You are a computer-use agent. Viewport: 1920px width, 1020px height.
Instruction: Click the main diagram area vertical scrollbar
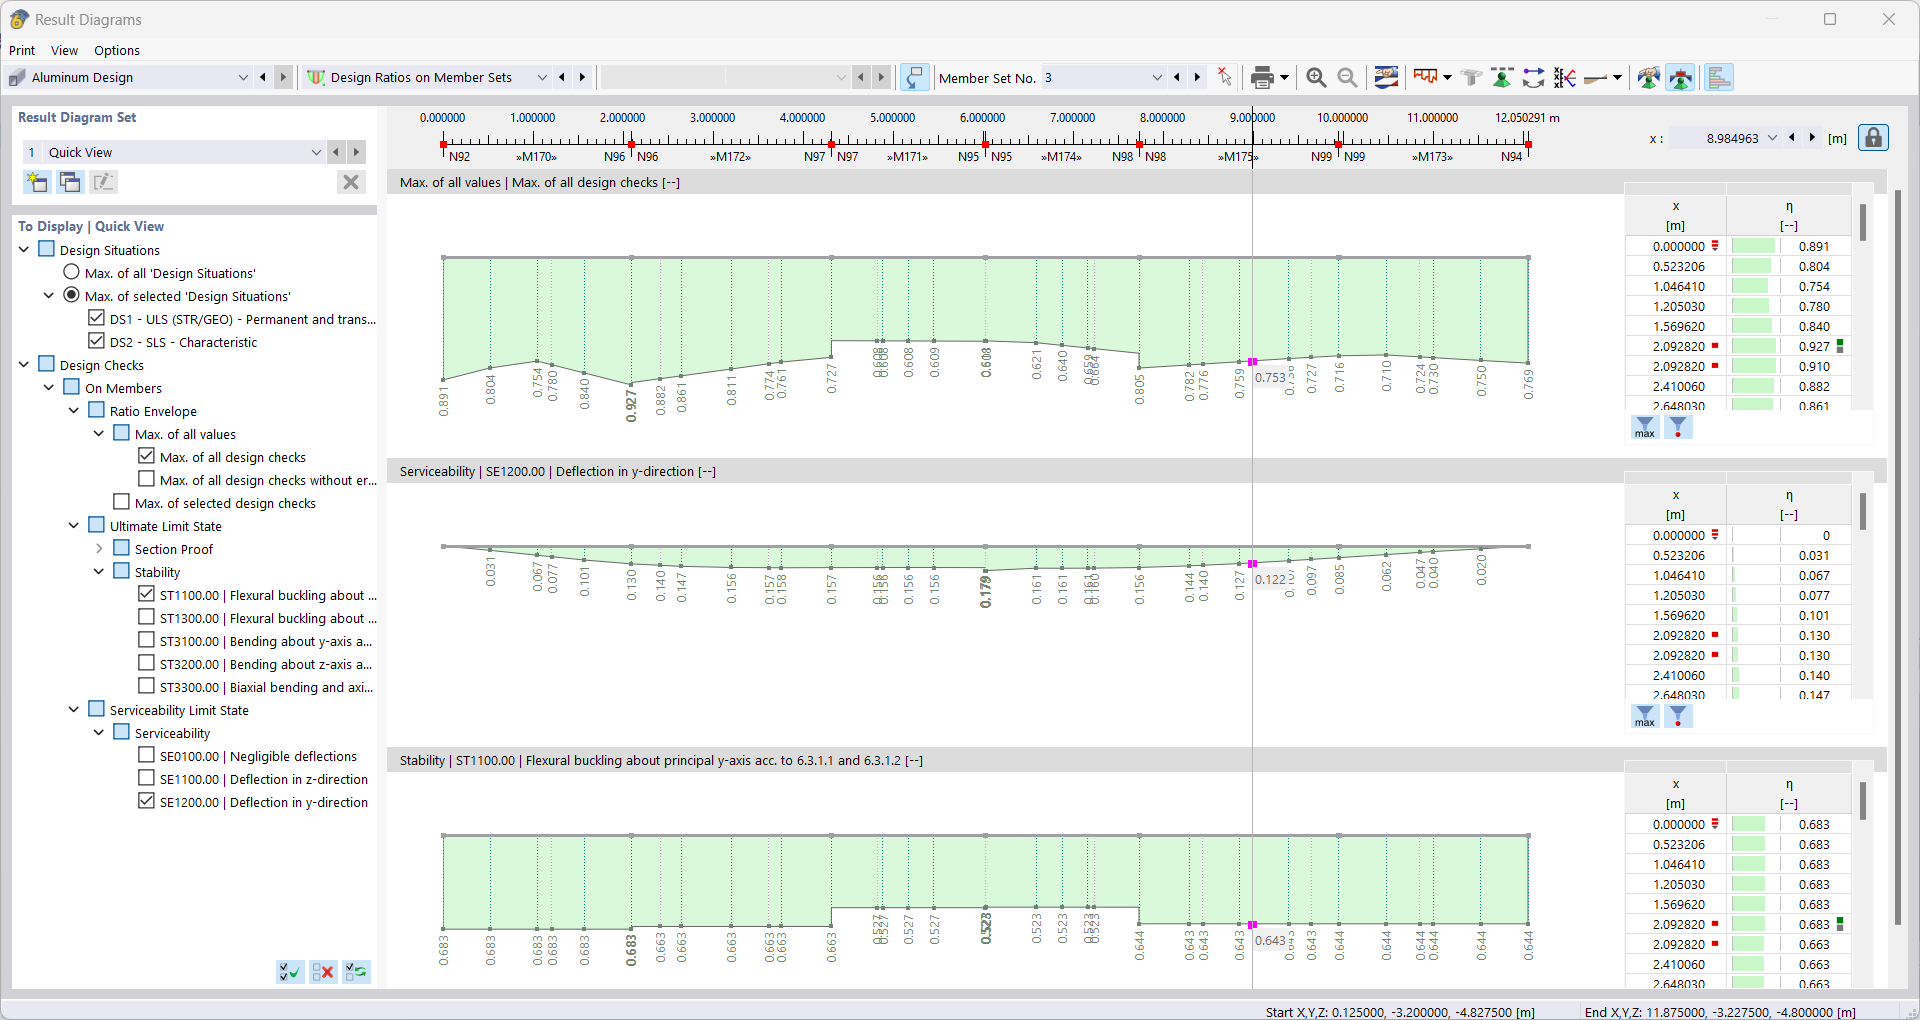1897,556
